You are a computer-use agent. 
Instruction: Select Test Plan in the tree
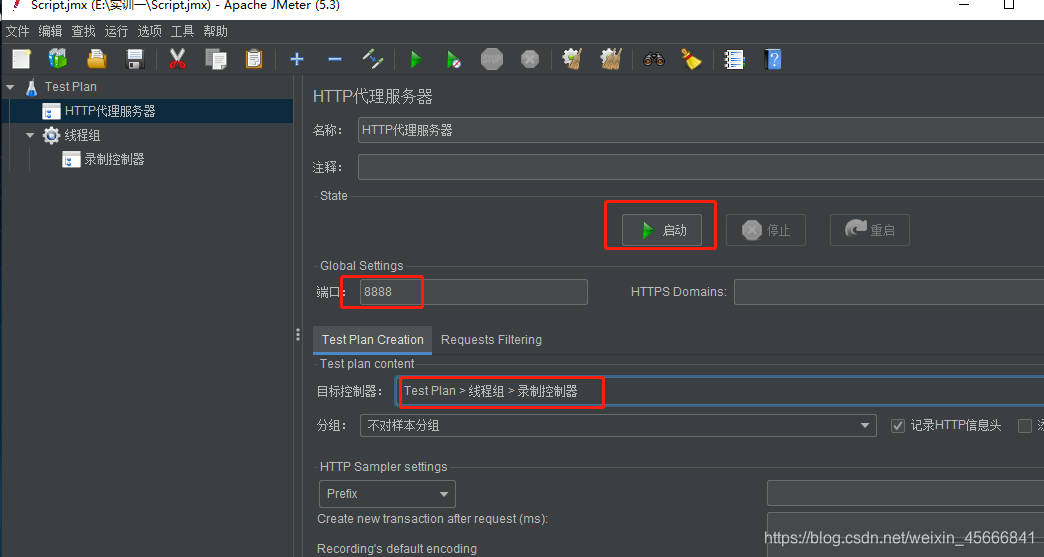tap(71, 87)
